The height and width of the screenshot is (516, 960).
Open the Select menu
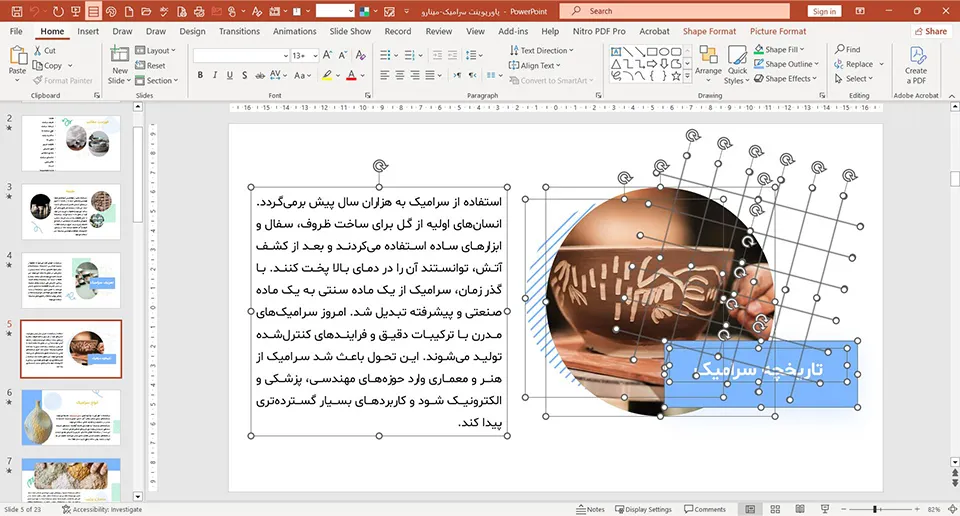[x=853, y=79]
